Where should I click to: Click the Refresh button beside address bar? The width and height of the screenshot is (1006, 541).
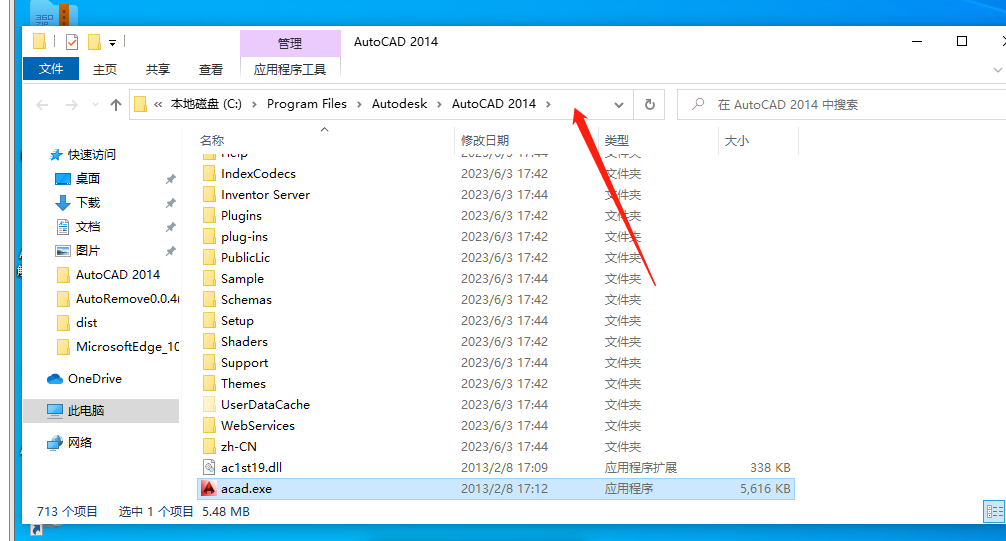[649, 104]
